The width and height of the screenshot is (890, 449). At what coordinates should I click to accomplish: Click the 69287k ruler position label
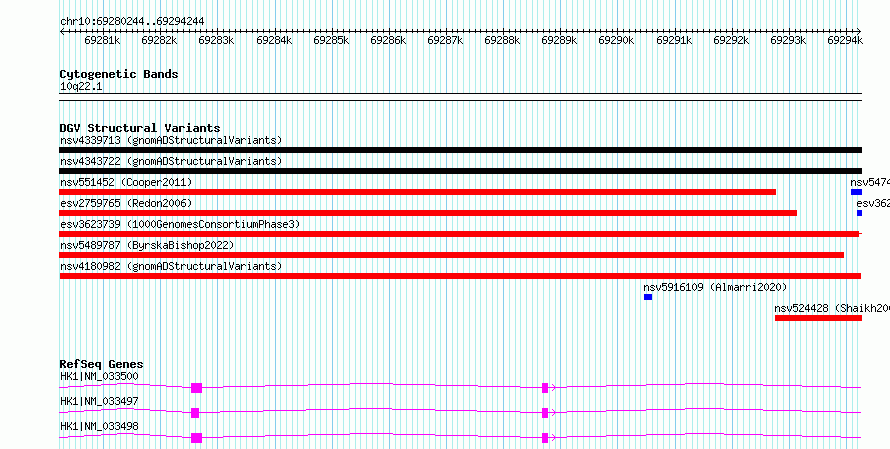[x=445, y=40]
